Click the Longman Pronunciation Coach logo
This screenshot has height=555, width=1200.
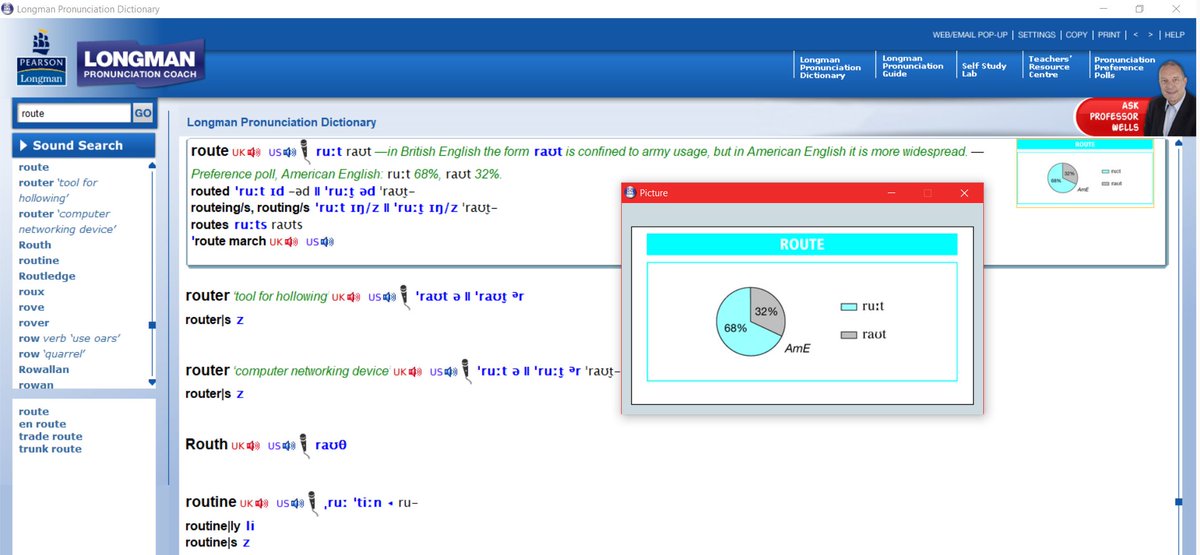click(140, 63)
